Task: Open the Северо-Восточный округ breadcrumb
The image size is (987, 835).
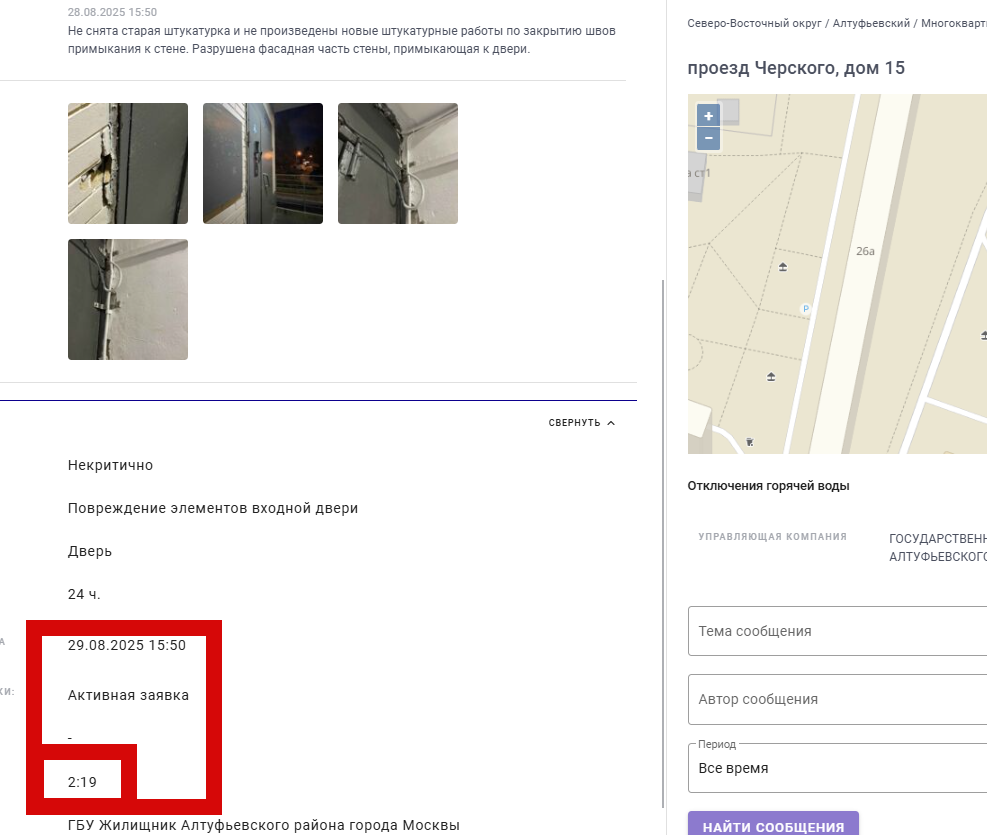Action: click(x=754, y=23)
